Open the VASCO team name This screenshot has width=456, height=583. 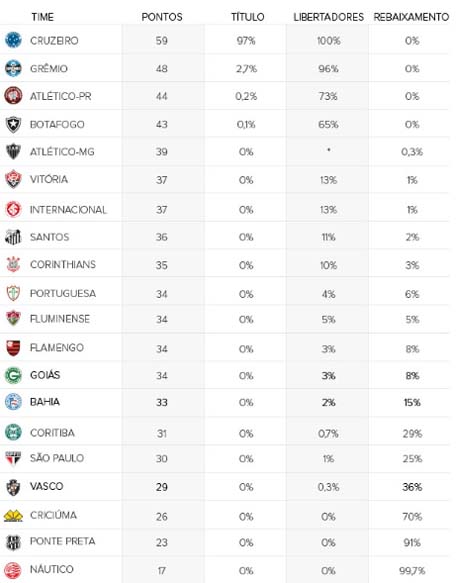click(46, 486)
